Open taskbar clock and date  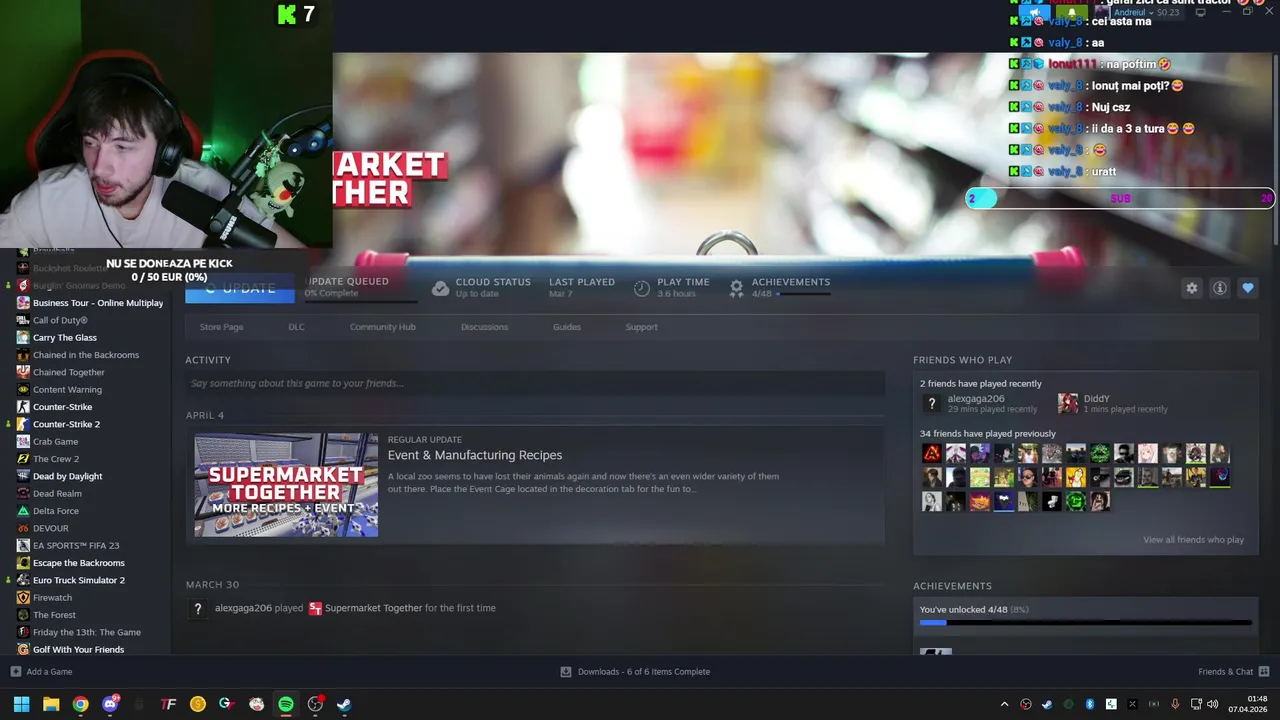click(1249, 704)
